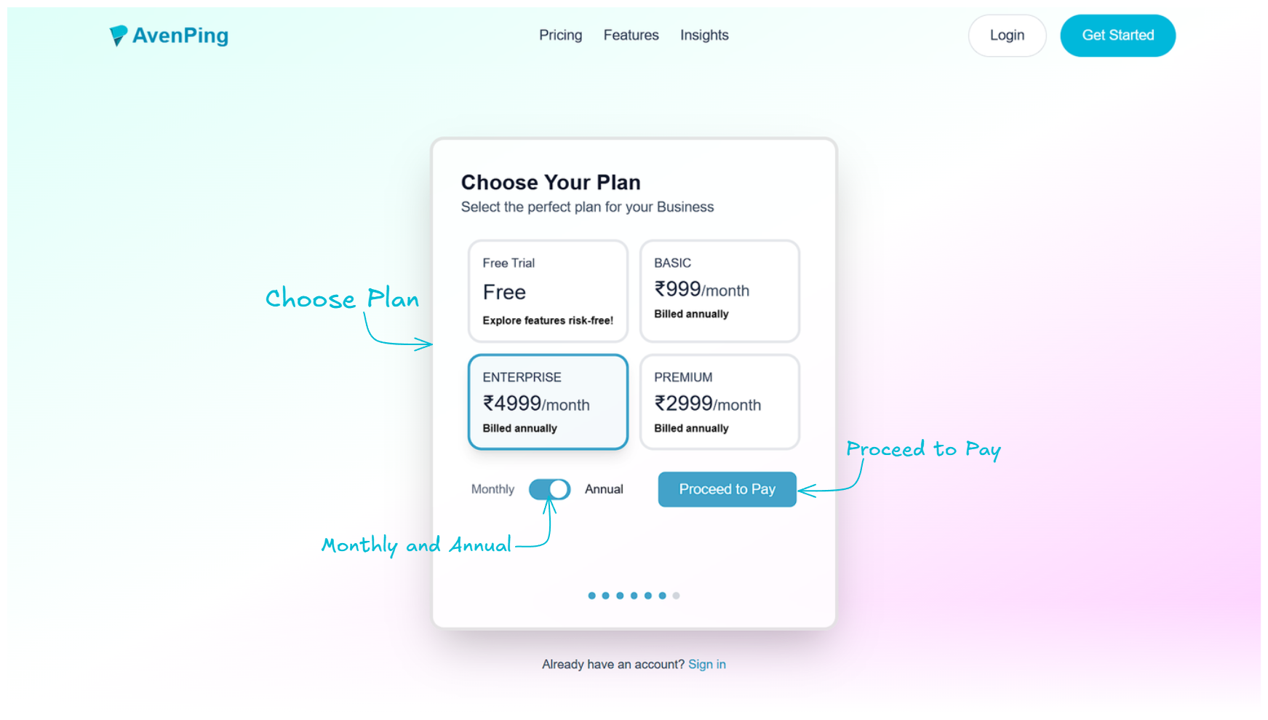Select the ENTERPRISE ₹4999/month plan
The height and width of the screenshot is (720, 1268).
(x=548, y=402)
